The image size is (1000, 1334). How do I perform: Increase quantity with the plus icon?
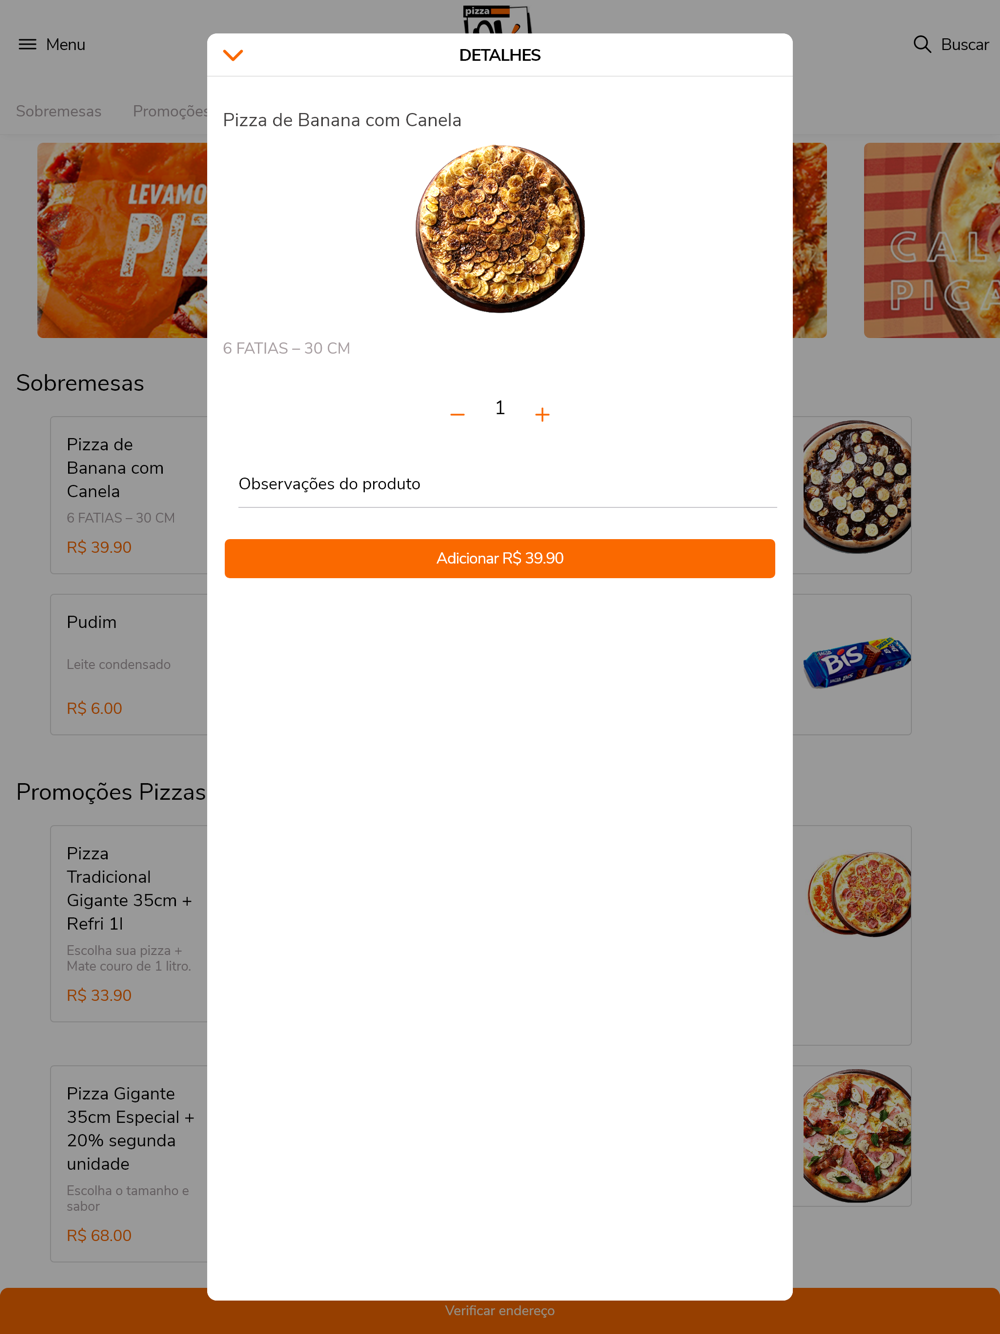542,414
